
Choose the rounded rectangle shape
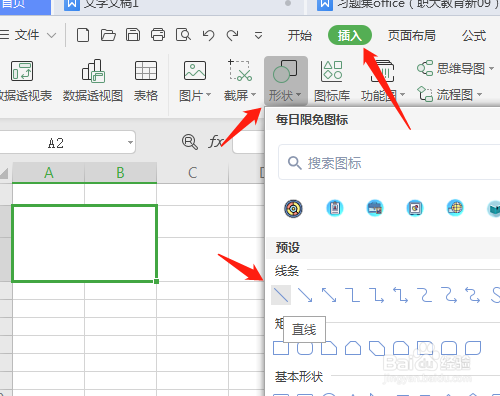305,348
